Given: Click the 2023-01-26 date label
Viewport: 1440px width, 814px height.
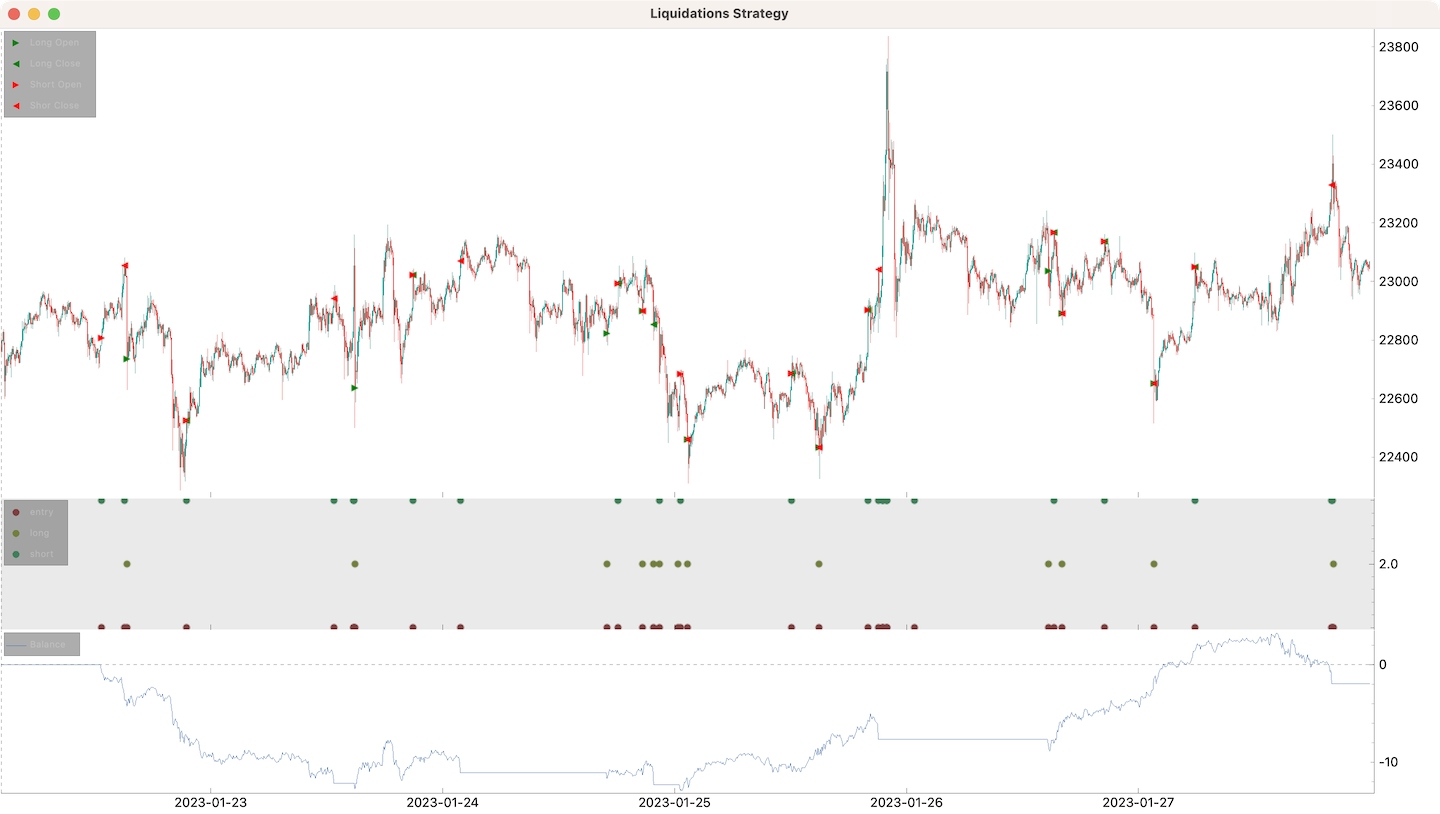Looking at the screenshot, I should pos(907,802).
